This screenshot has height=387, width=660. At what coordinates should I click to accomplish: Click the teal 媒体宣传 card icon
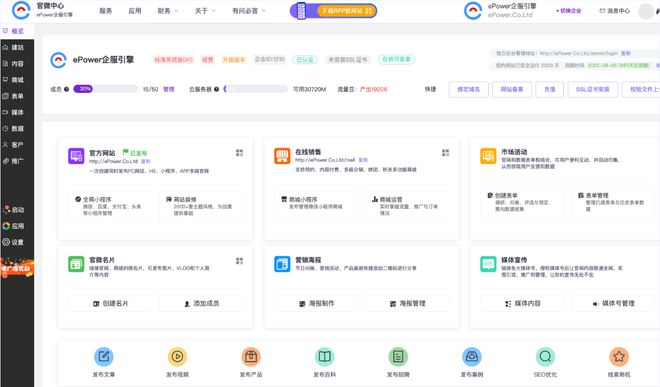click(x=488, y=264)
